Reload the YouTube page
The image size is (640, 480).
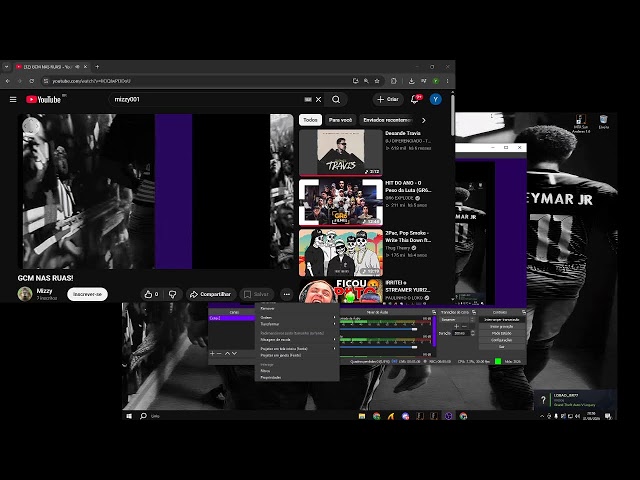31,81
